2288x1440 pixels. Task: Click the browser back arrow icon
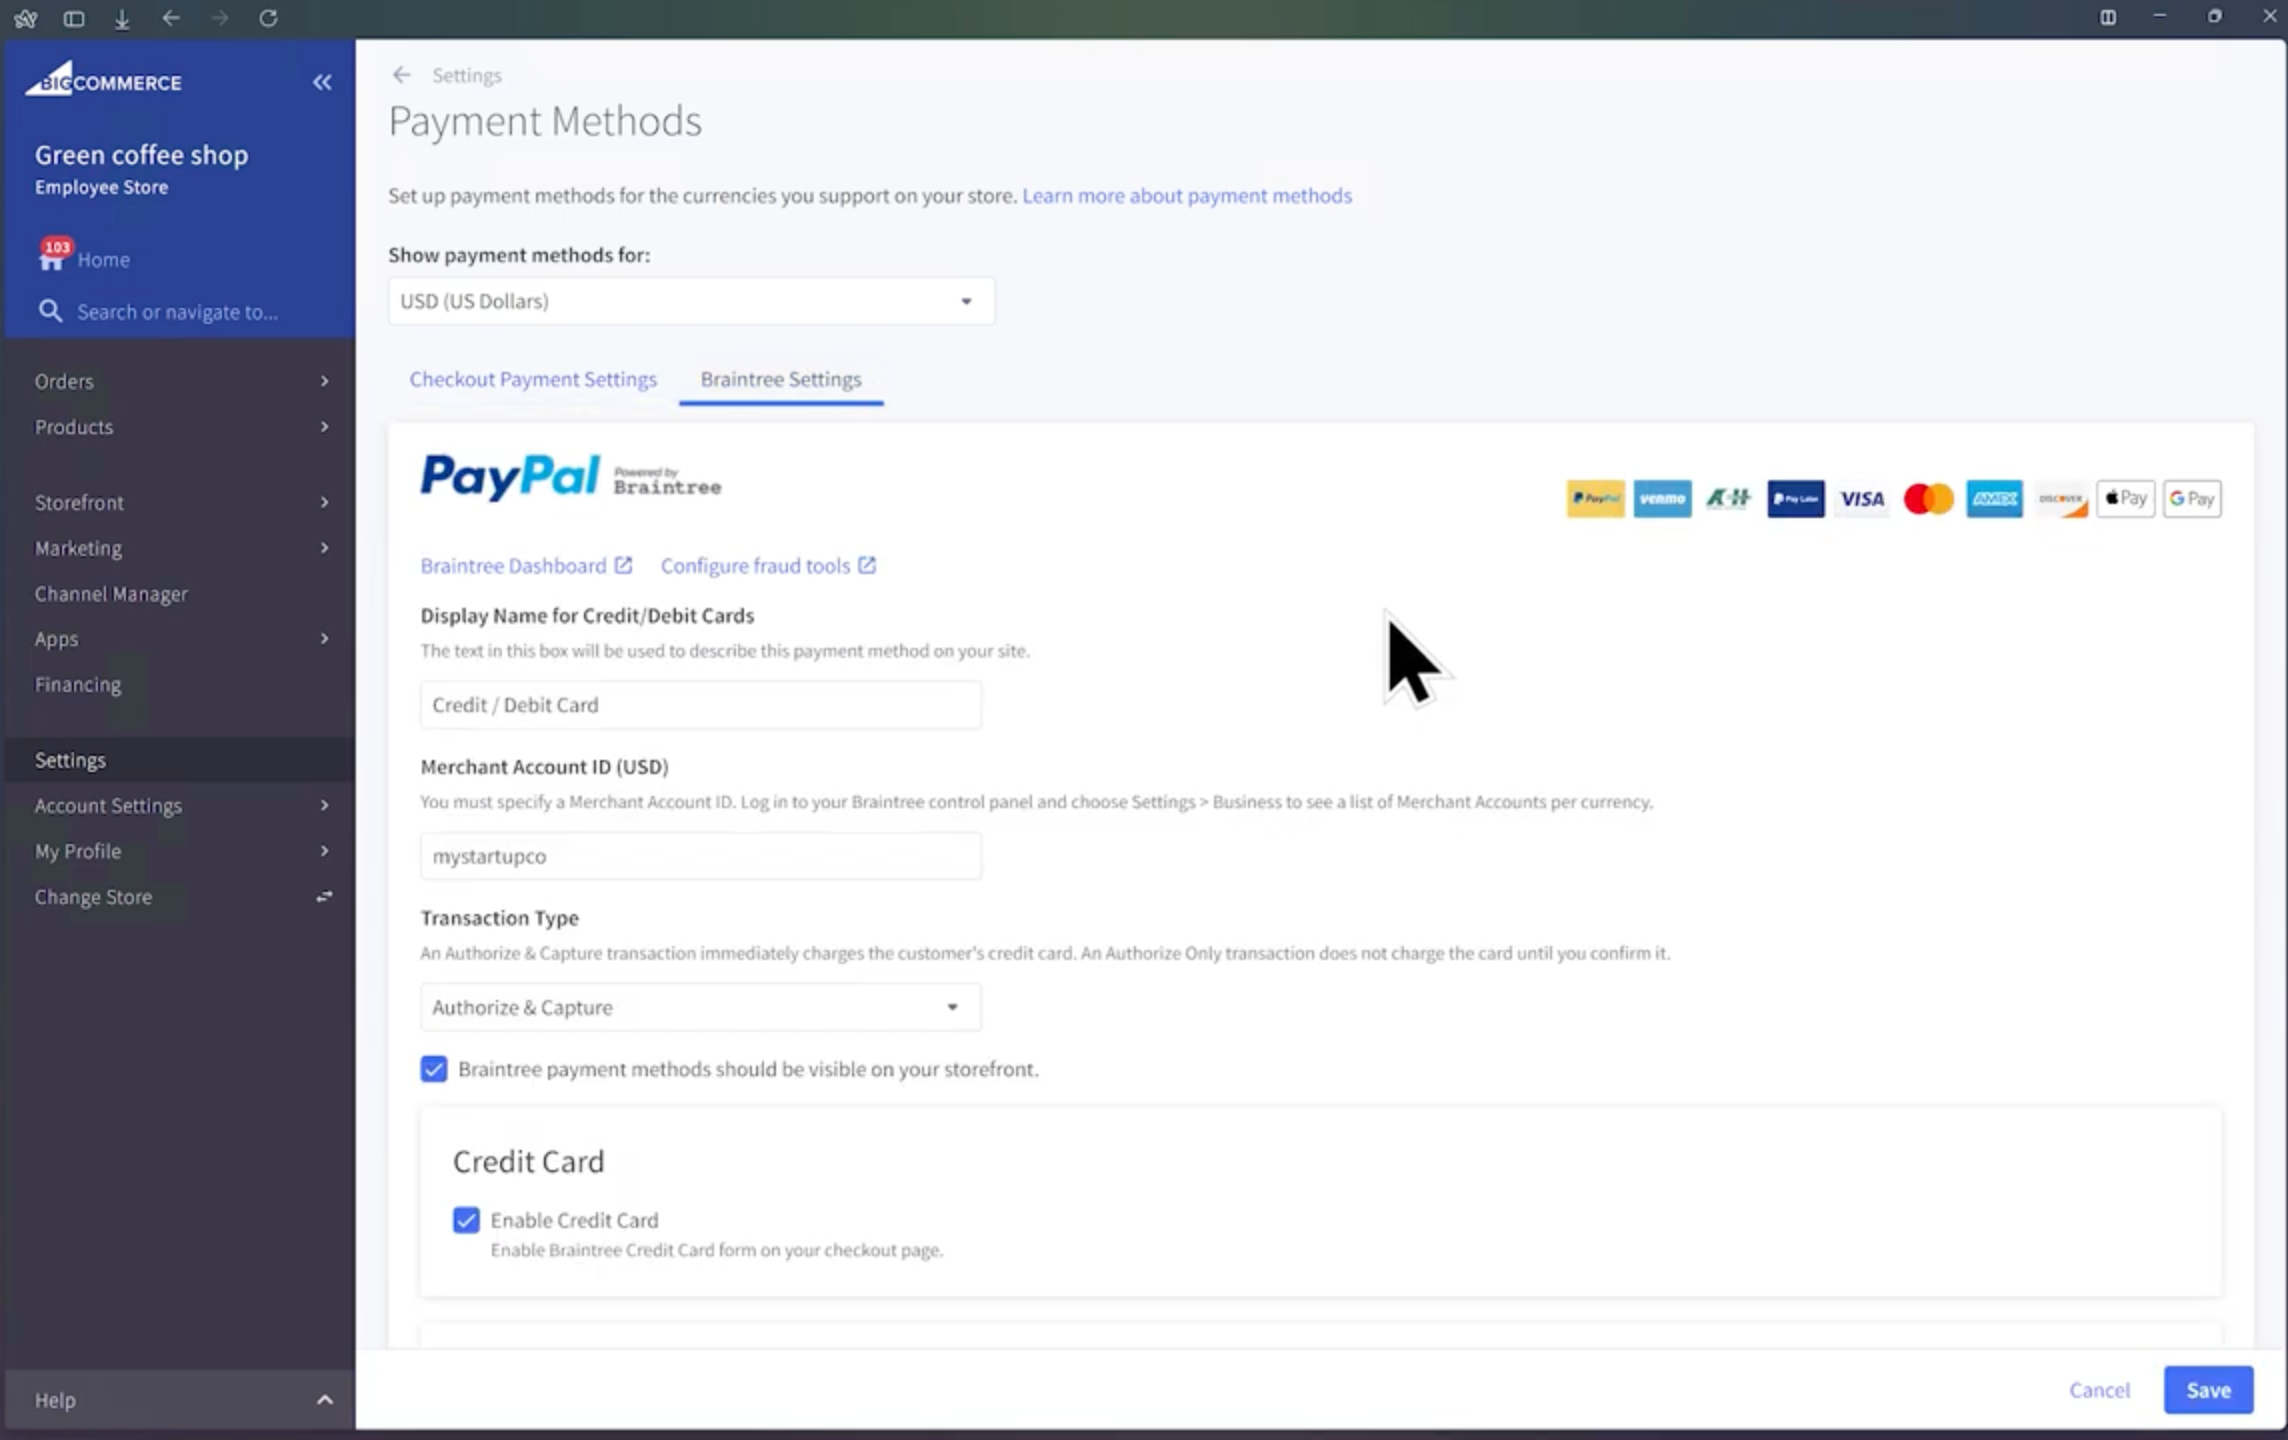(x=171, y=18)
